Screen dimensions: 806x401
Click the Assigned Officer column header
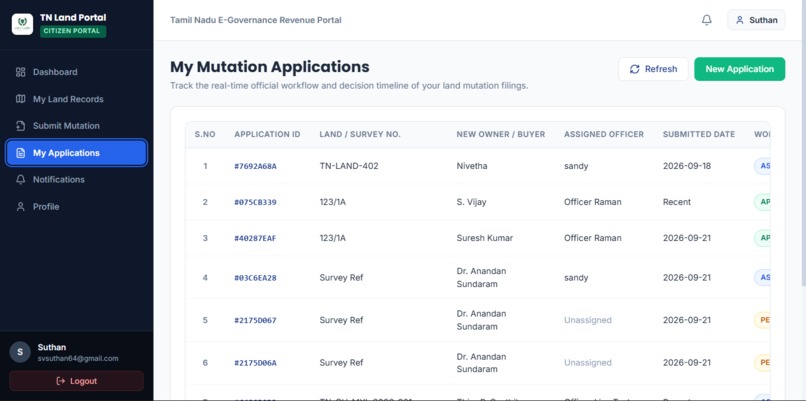point(604,134)
